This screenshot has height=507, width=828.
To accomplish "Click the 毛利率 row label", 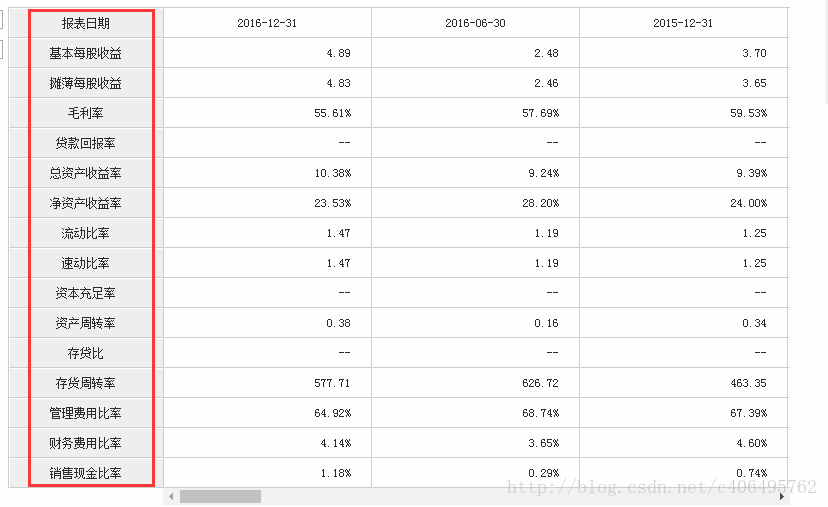I will 86,113.
